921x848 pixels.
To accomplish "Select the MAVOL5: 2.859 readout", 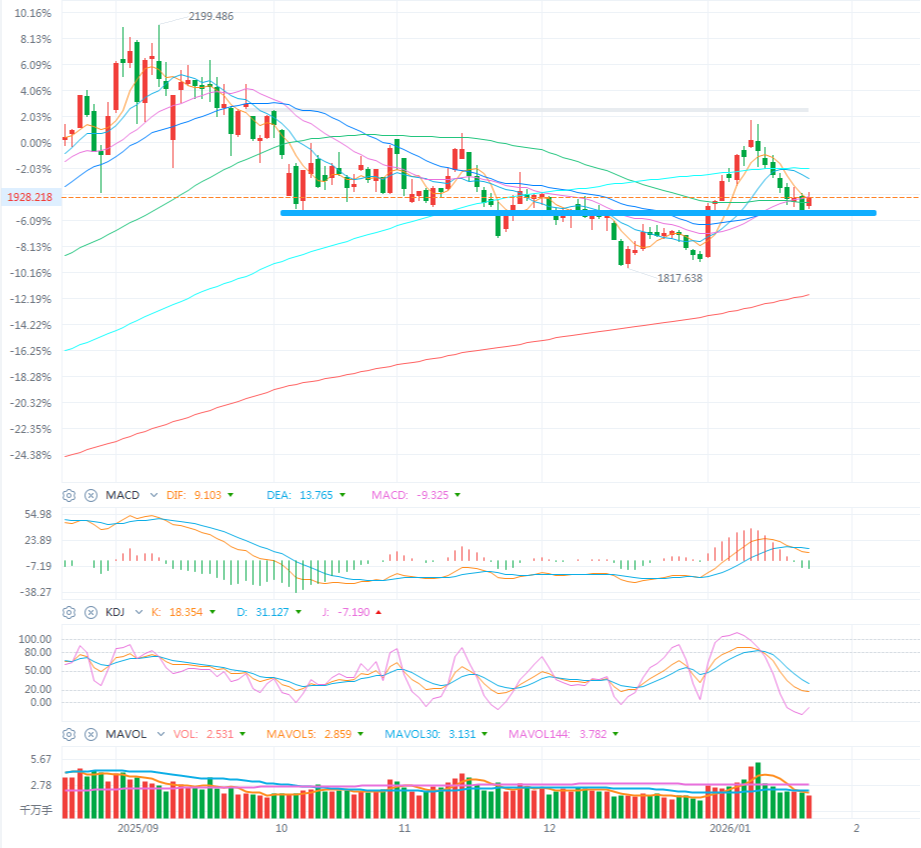I will 309,734.
